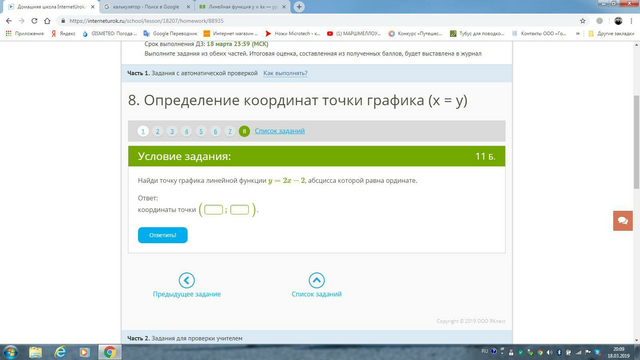Open the orange chat support button

(x=622, y=221)
